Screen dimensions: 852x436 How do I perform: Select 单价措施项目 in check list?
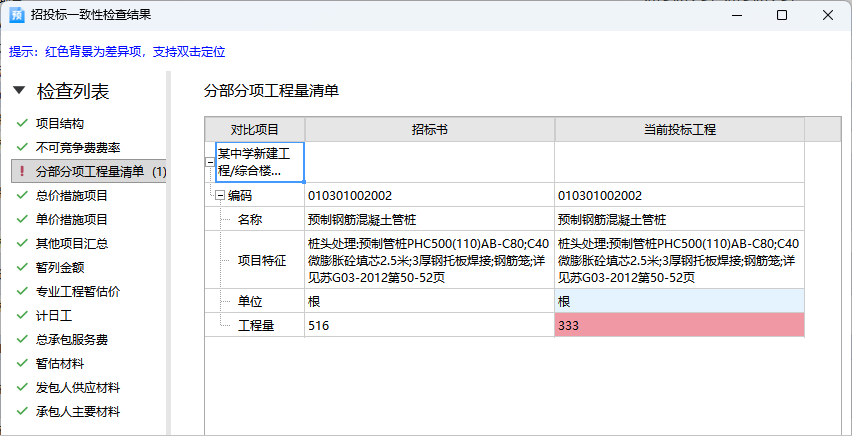71,220
